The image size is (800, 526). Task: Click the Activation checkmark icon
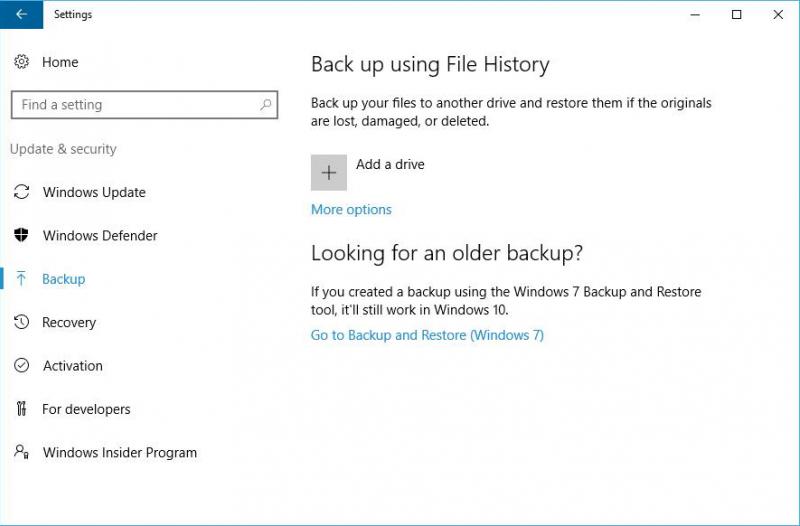pos(21,365)
